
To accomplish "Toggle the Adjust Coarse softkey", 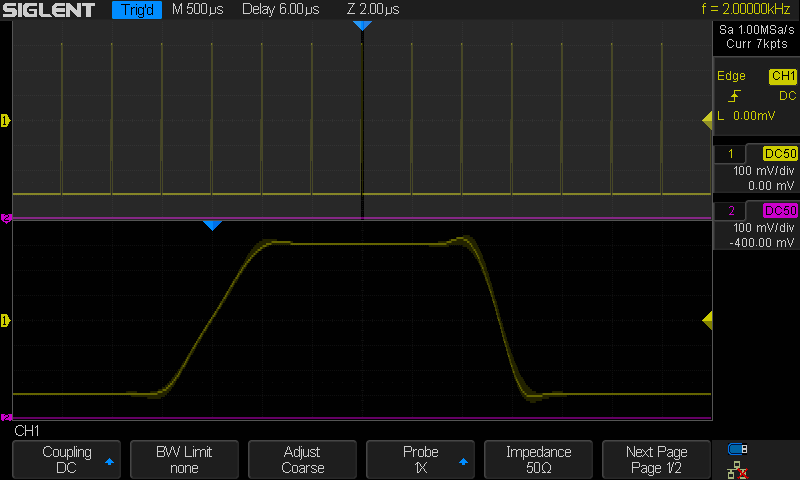I will pos(302,460).
